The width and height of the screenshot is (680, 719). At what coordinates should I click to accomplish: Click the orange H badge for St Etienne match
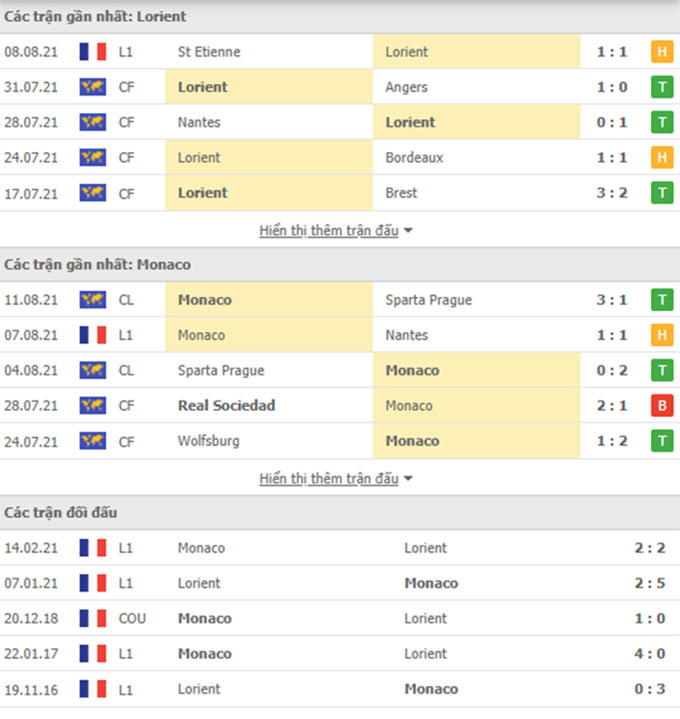661,52
